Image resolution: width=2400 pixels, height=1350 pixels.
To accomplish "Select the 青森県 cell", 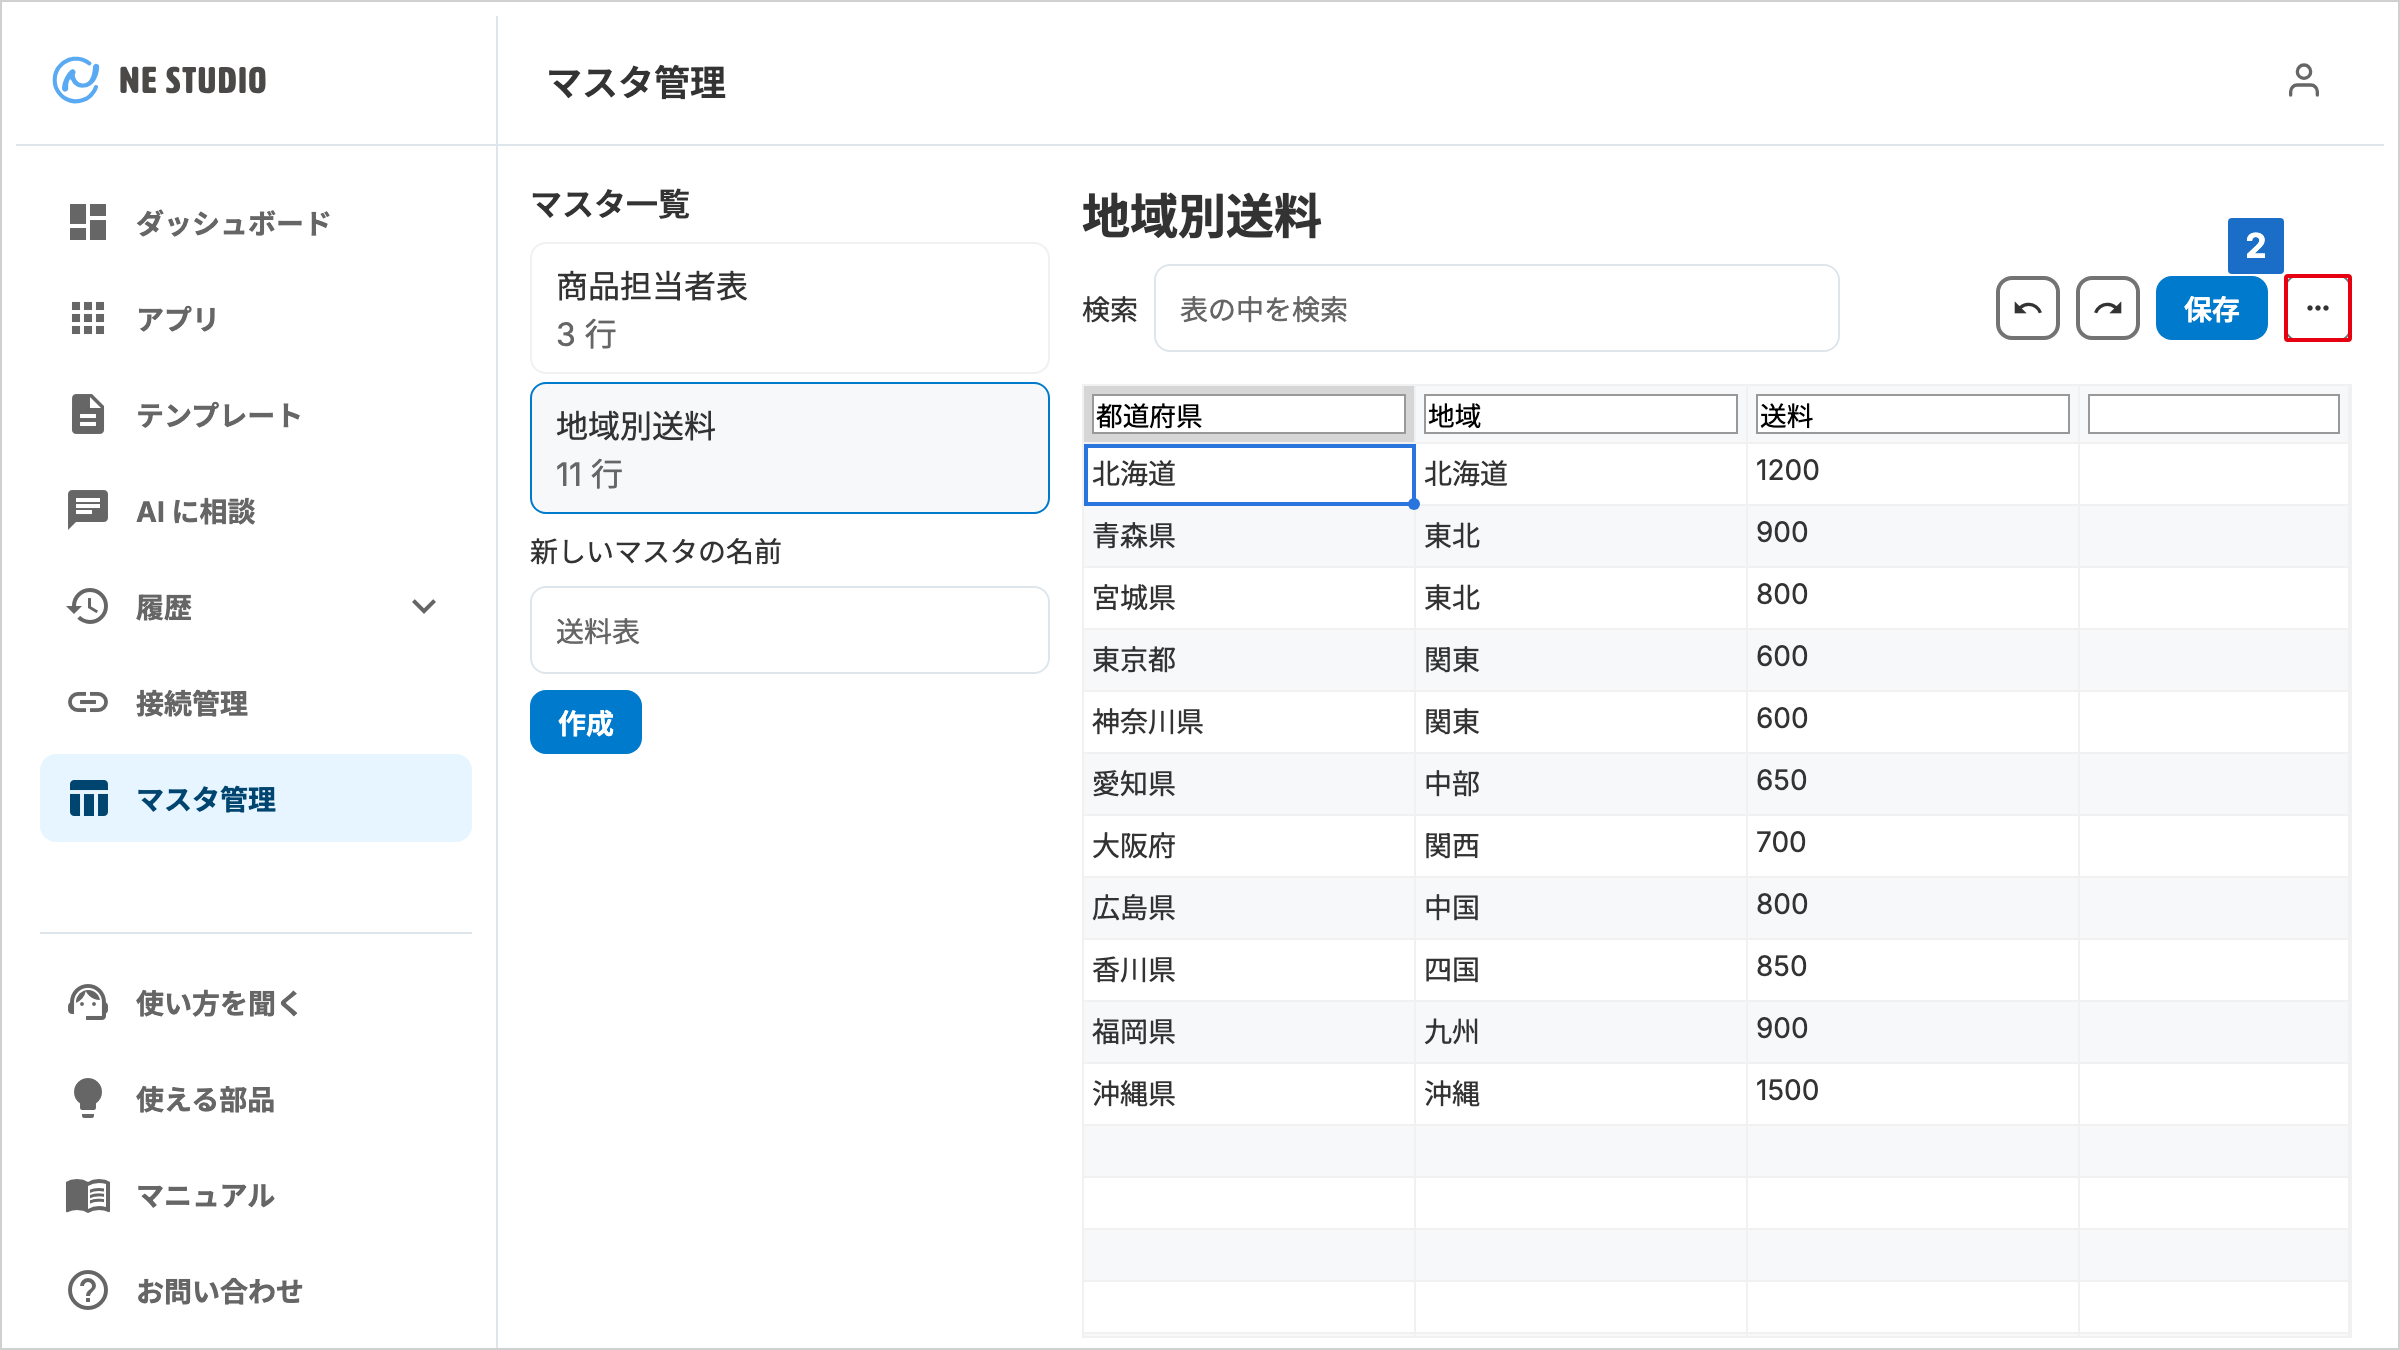I will point(1249,536).
